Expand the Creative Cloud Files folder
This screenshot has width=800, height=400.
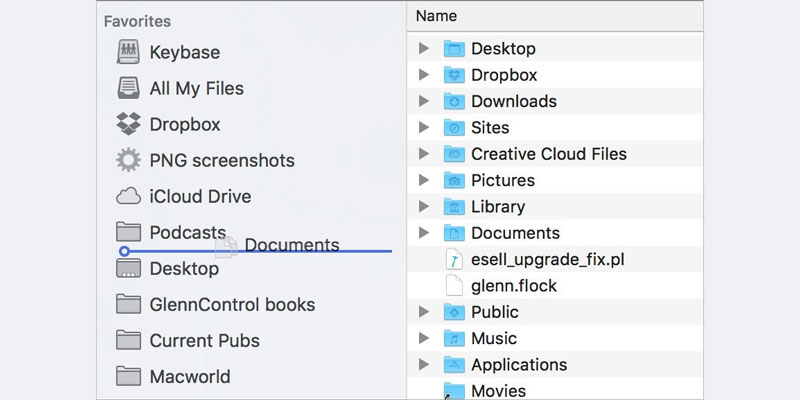pos(424,154)
